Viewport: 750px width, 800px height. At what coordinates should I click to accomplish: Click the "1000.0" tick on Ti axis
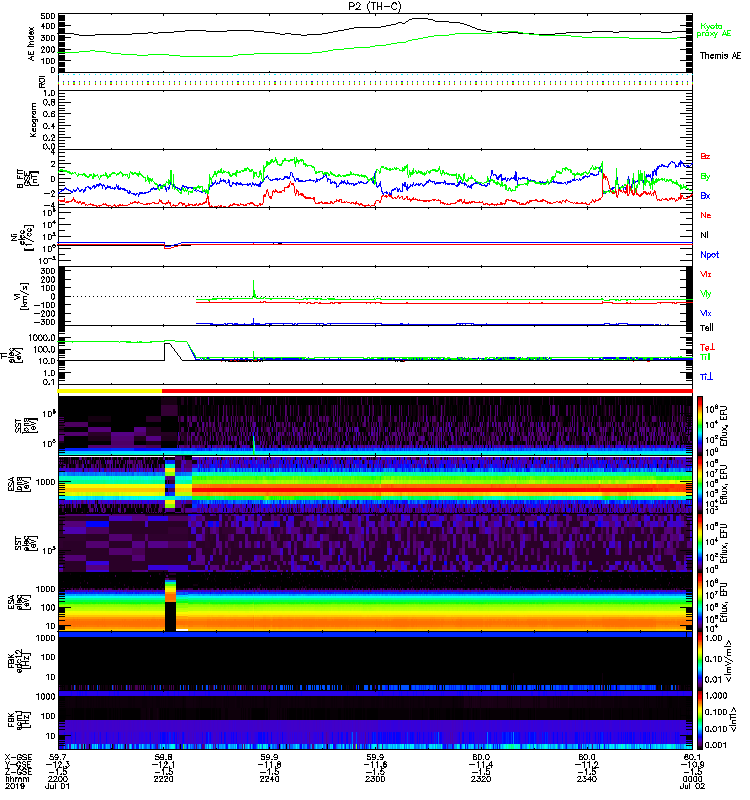(x=42, y=338)
